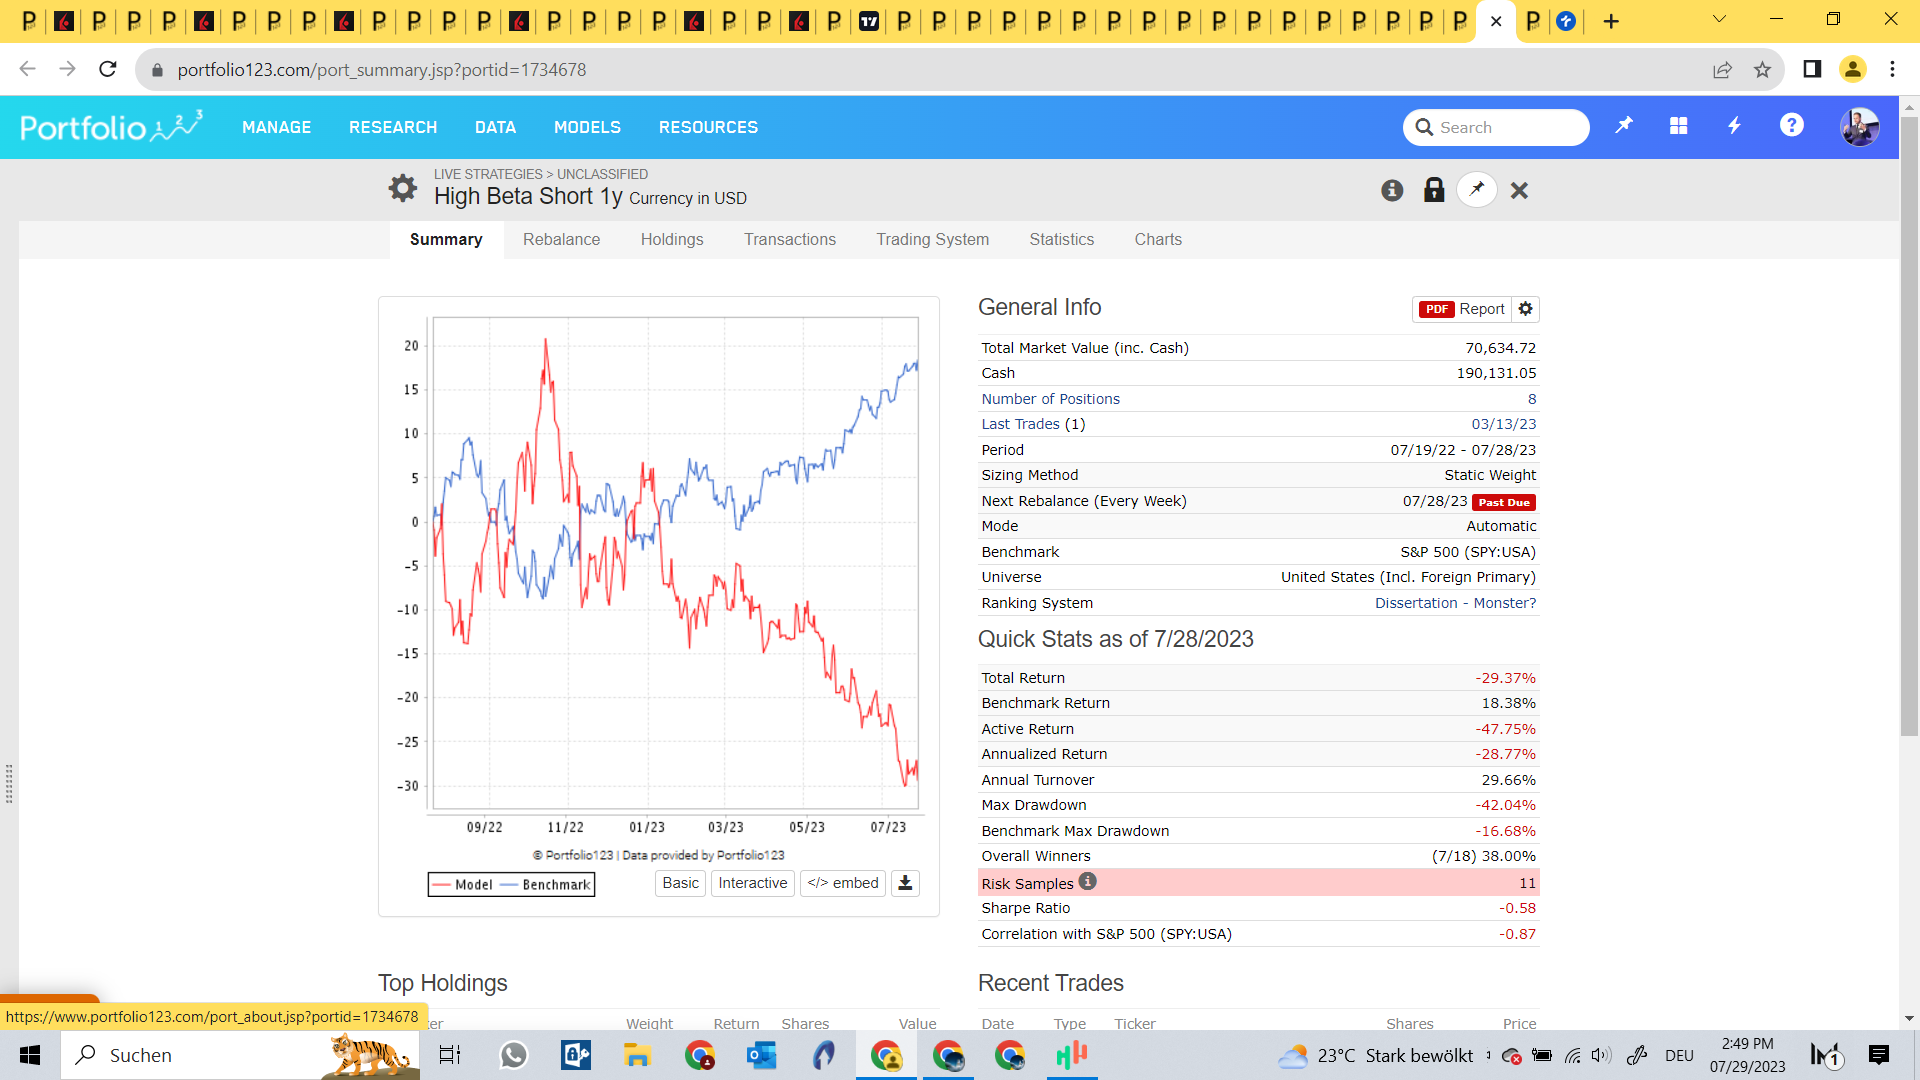The image size is (1920, 1080).
Task: Open help question mark icon
Action: point(1791,126)
